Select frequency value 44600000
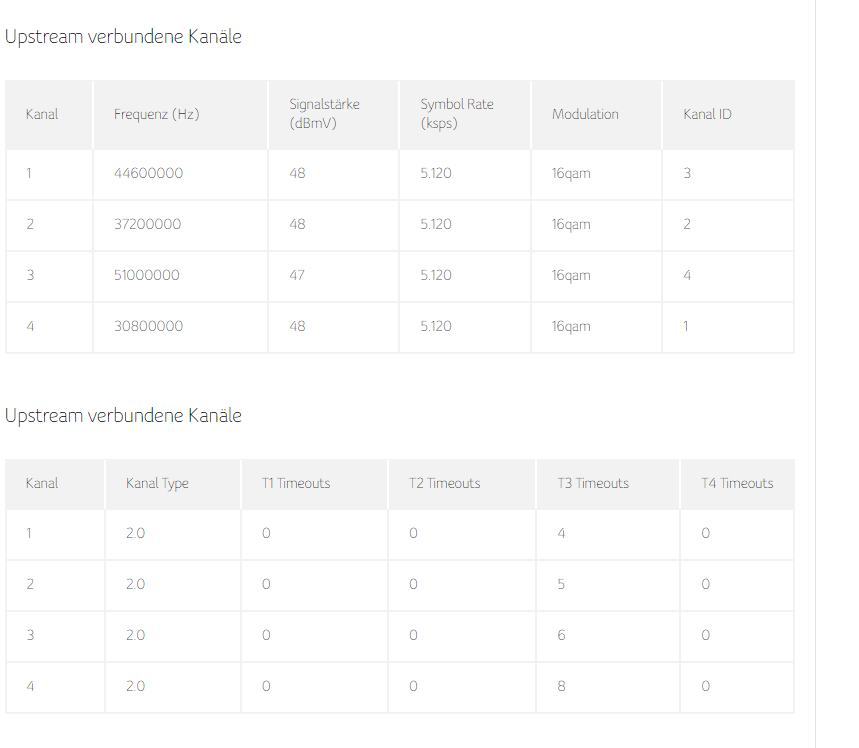859x748 pixels. coord(148,173)
